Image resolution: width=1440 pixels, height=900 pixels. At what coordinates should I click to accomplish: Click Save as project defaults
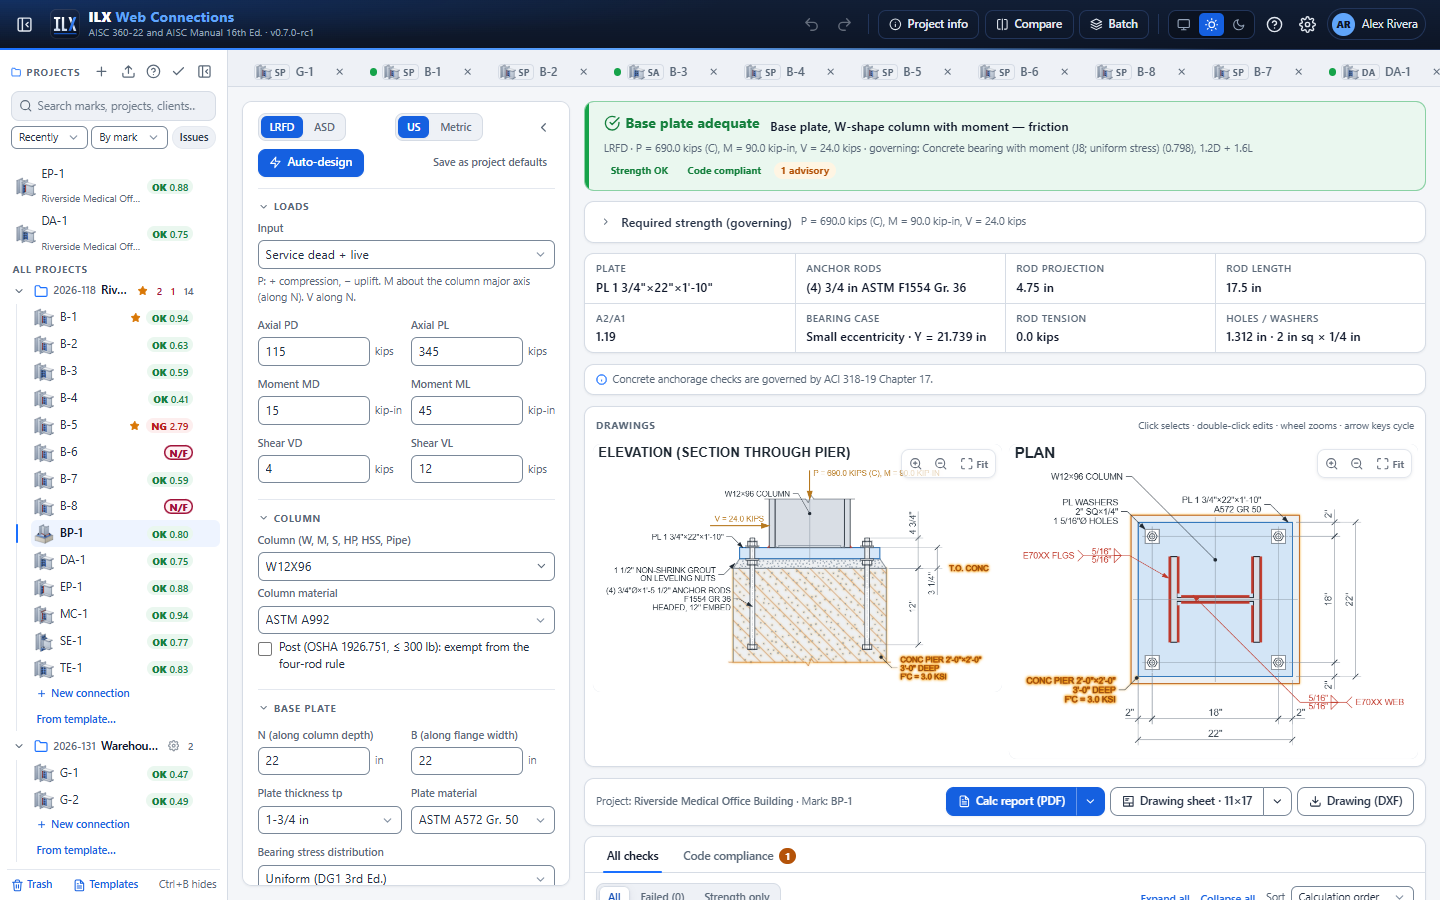tap(490, 162)
